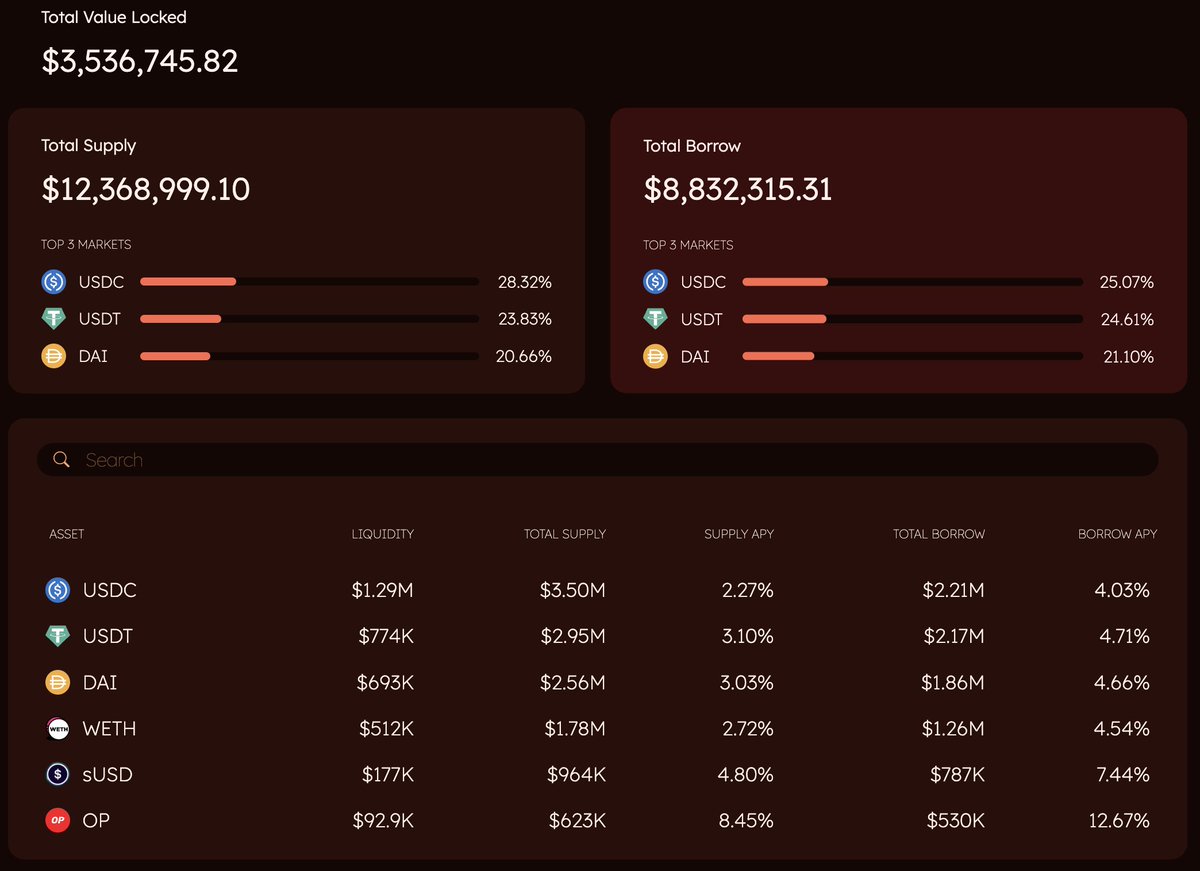Click OP liquidity value $92.9K
This screenshot has height=871, width=1200.
point(383,820)
